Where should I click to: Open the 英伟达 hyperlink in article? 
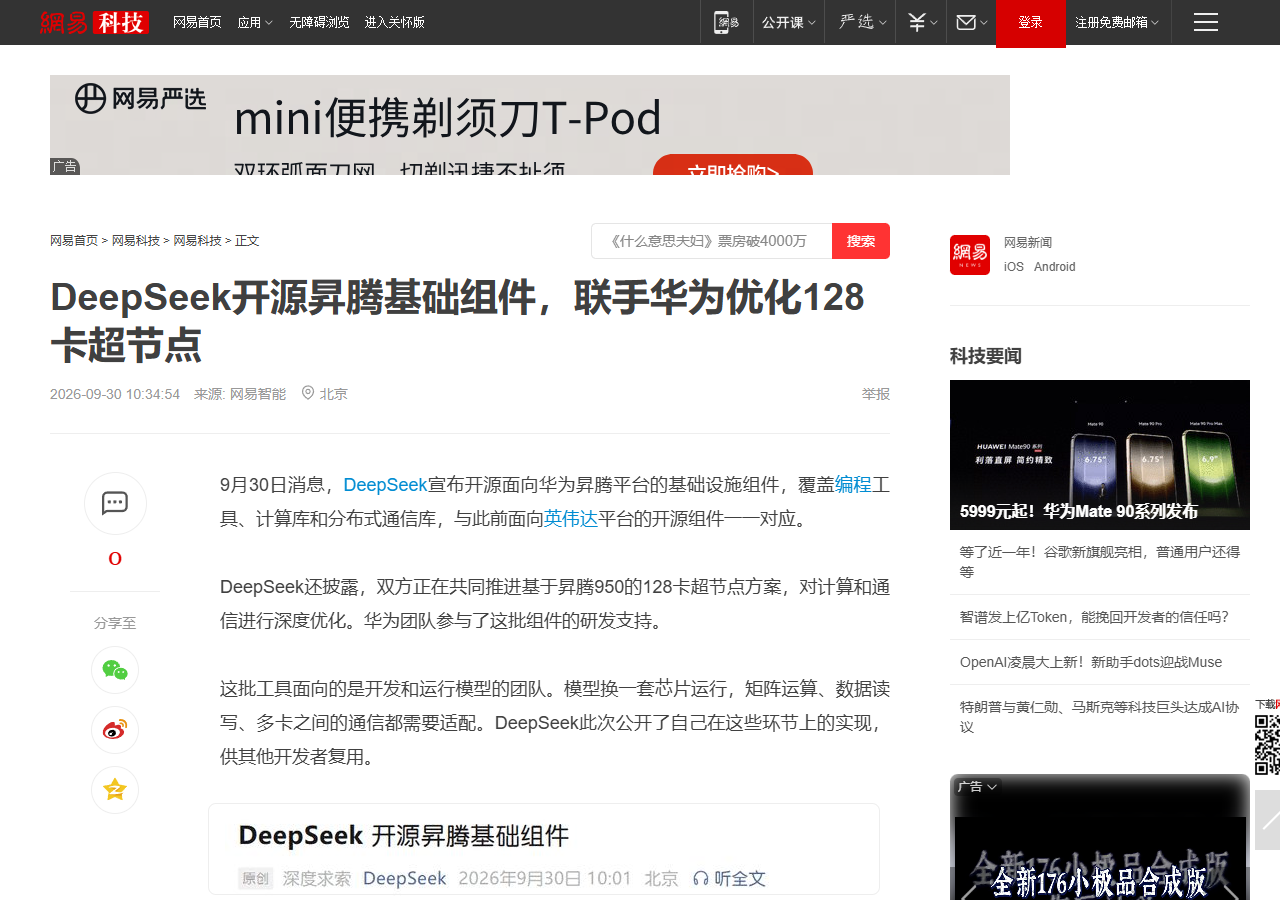571,519
